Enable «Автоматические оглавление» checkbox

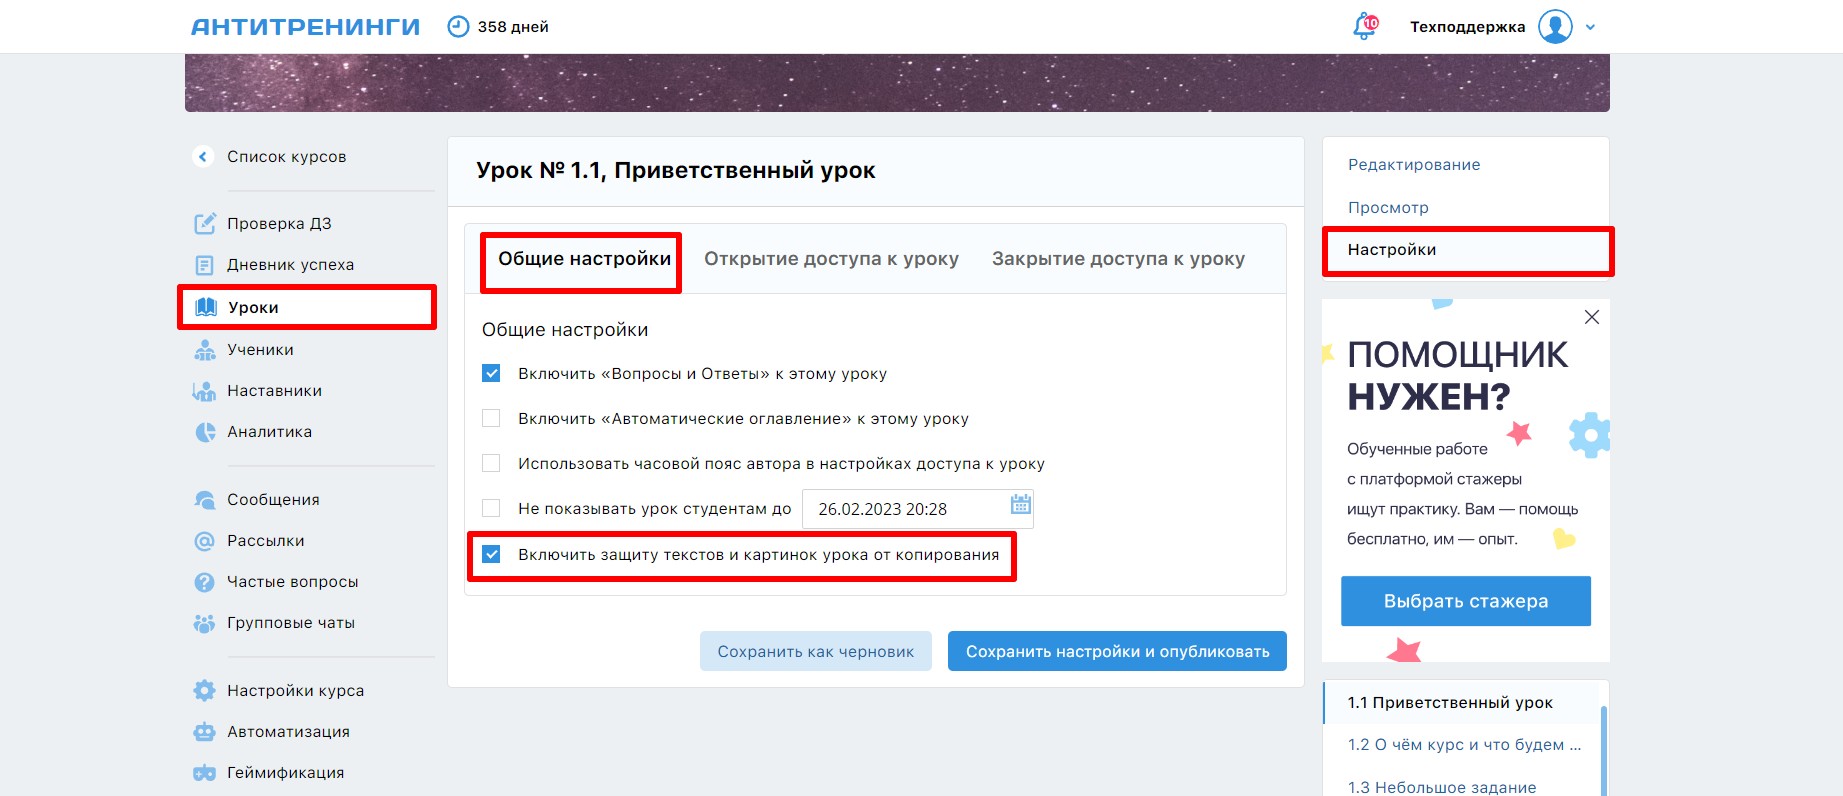coord(491,419)
